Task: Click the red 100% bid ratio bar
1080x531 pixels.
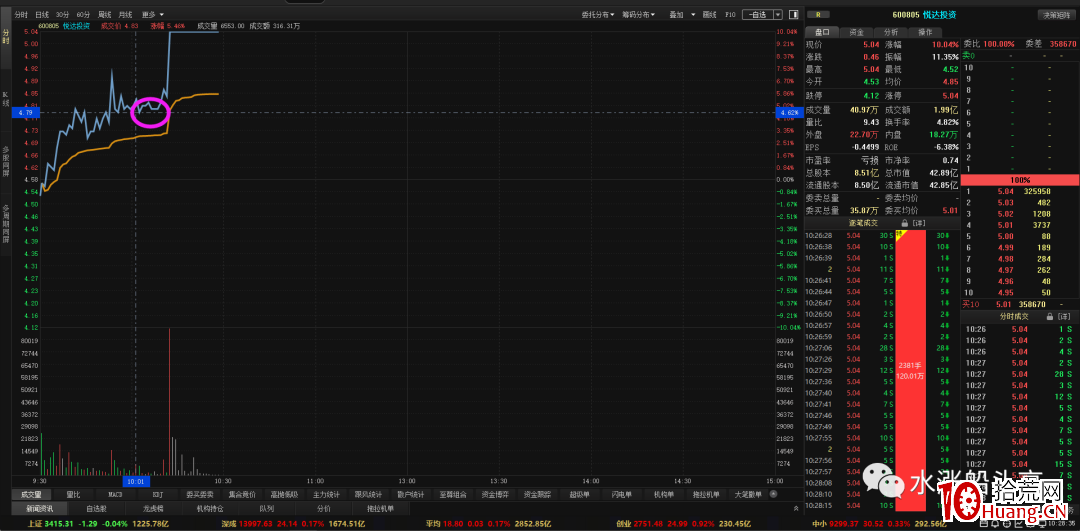Action: pos(1019,180)
